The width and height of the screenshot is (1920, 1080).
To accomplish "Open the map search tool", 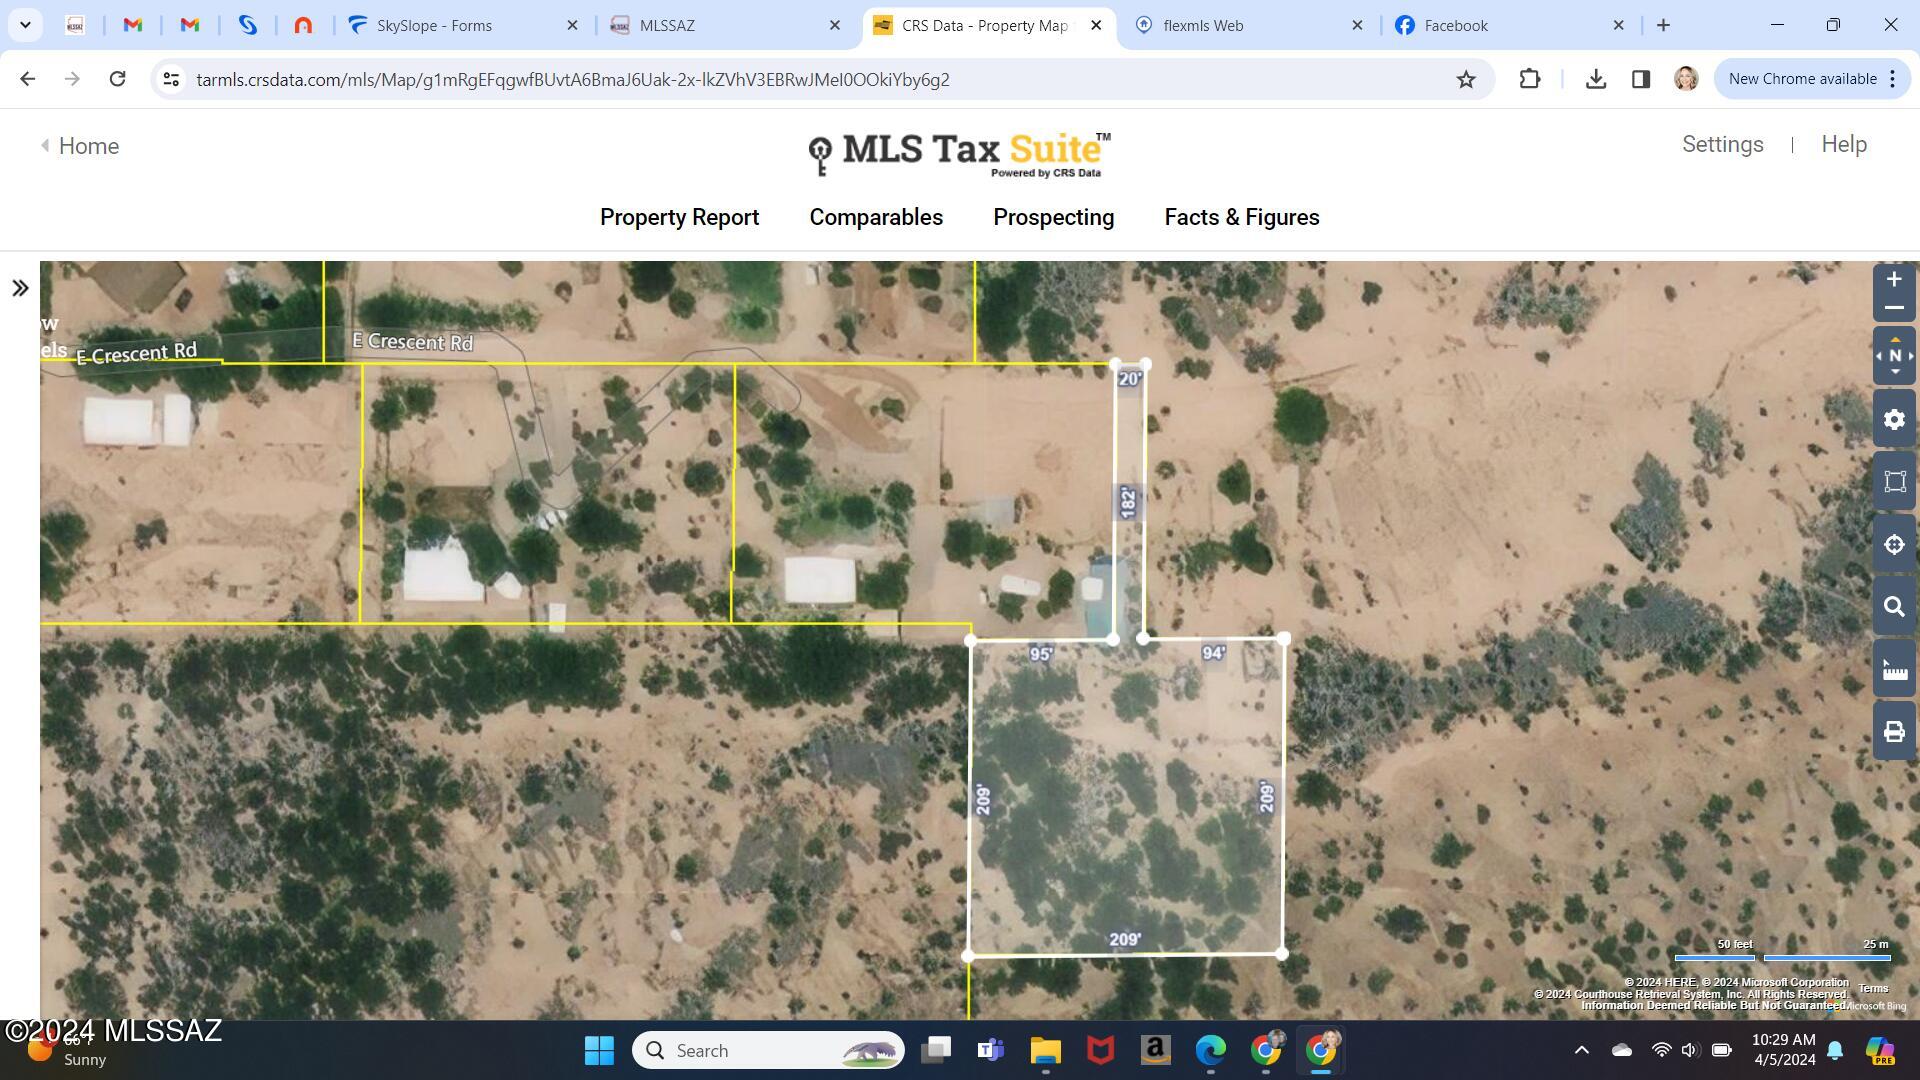I will coord(1894,607).
